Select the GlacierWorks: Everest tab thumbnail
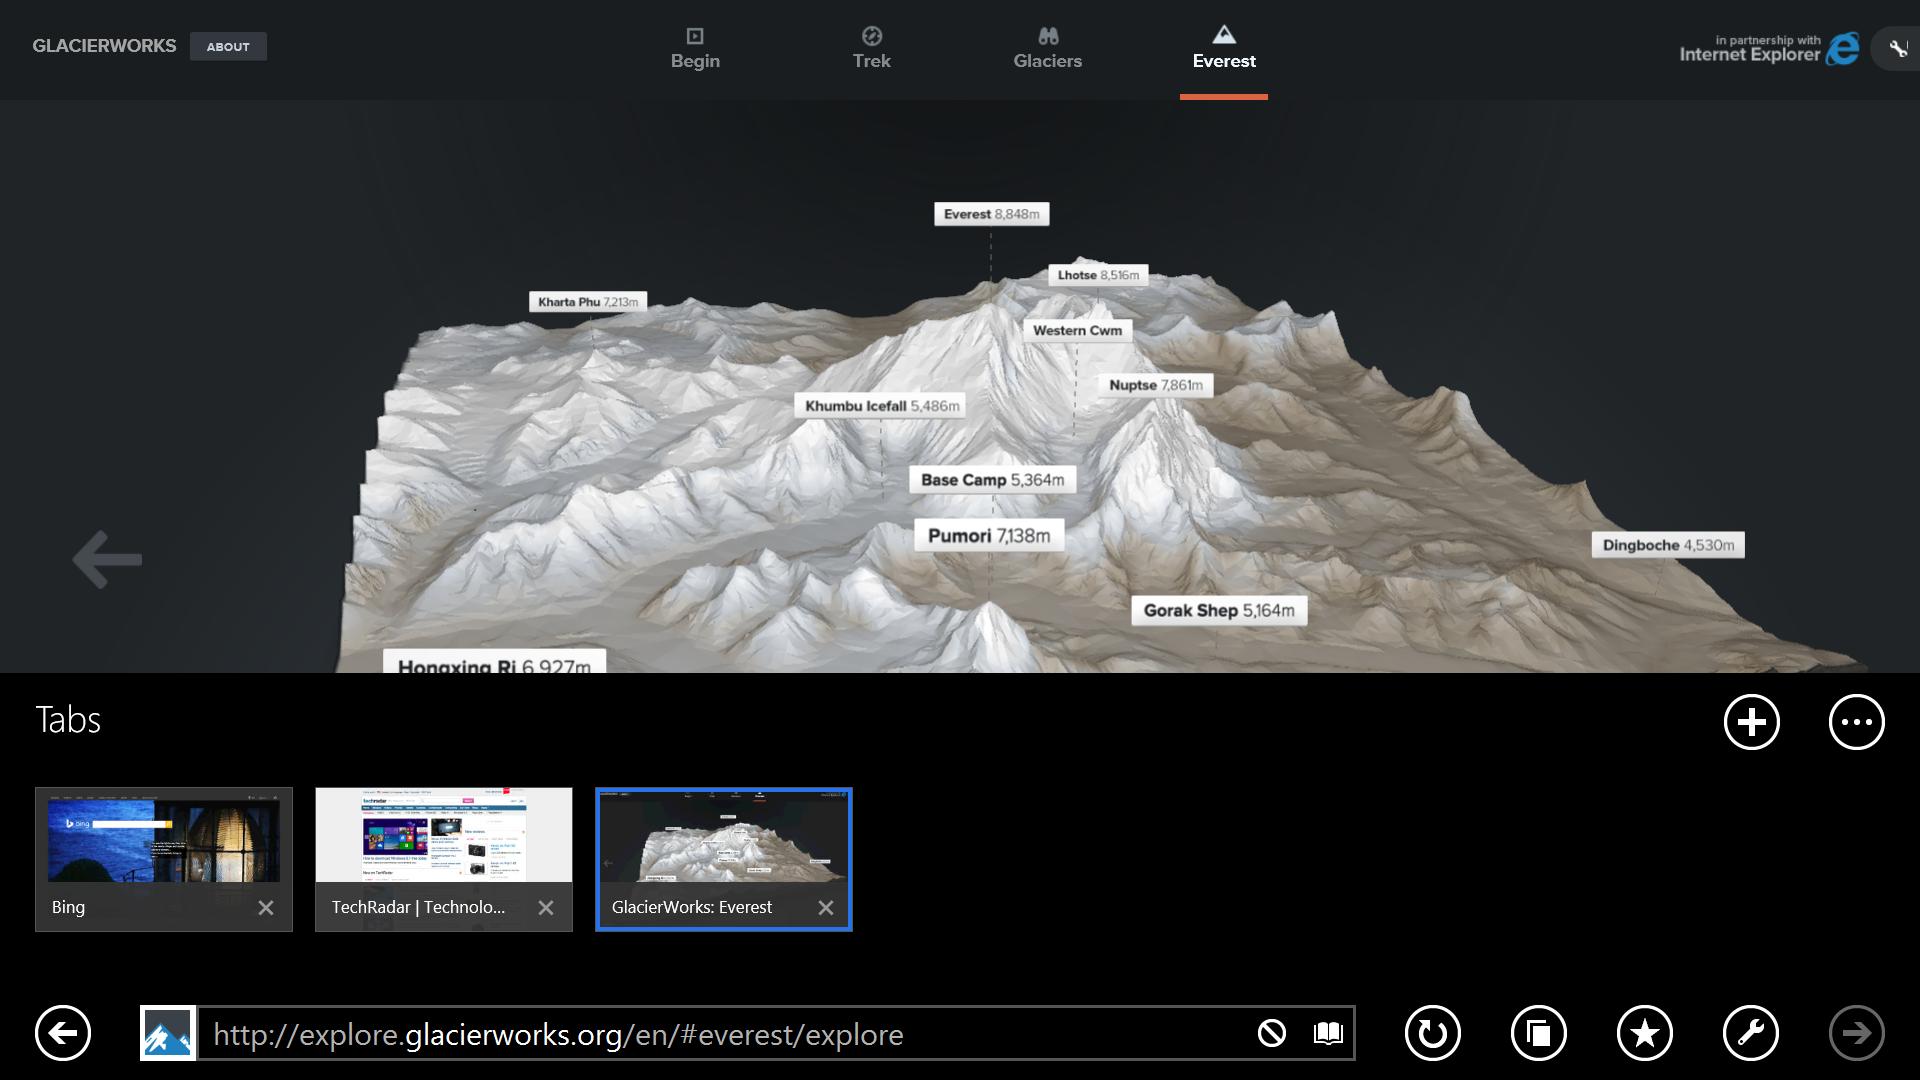The height and width of the screenshot is (1080, 1920). coord(724,859)
